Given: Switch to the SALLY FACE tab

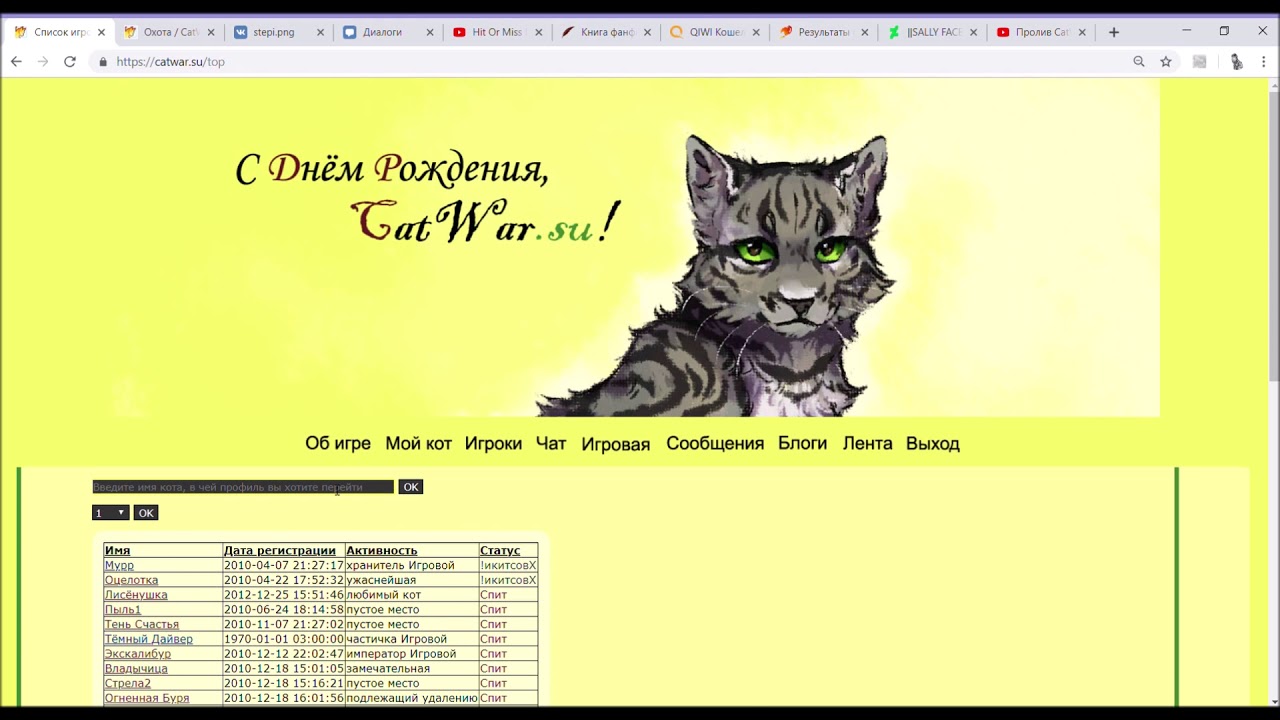Looking at the screenshot, I should point(930,32).
